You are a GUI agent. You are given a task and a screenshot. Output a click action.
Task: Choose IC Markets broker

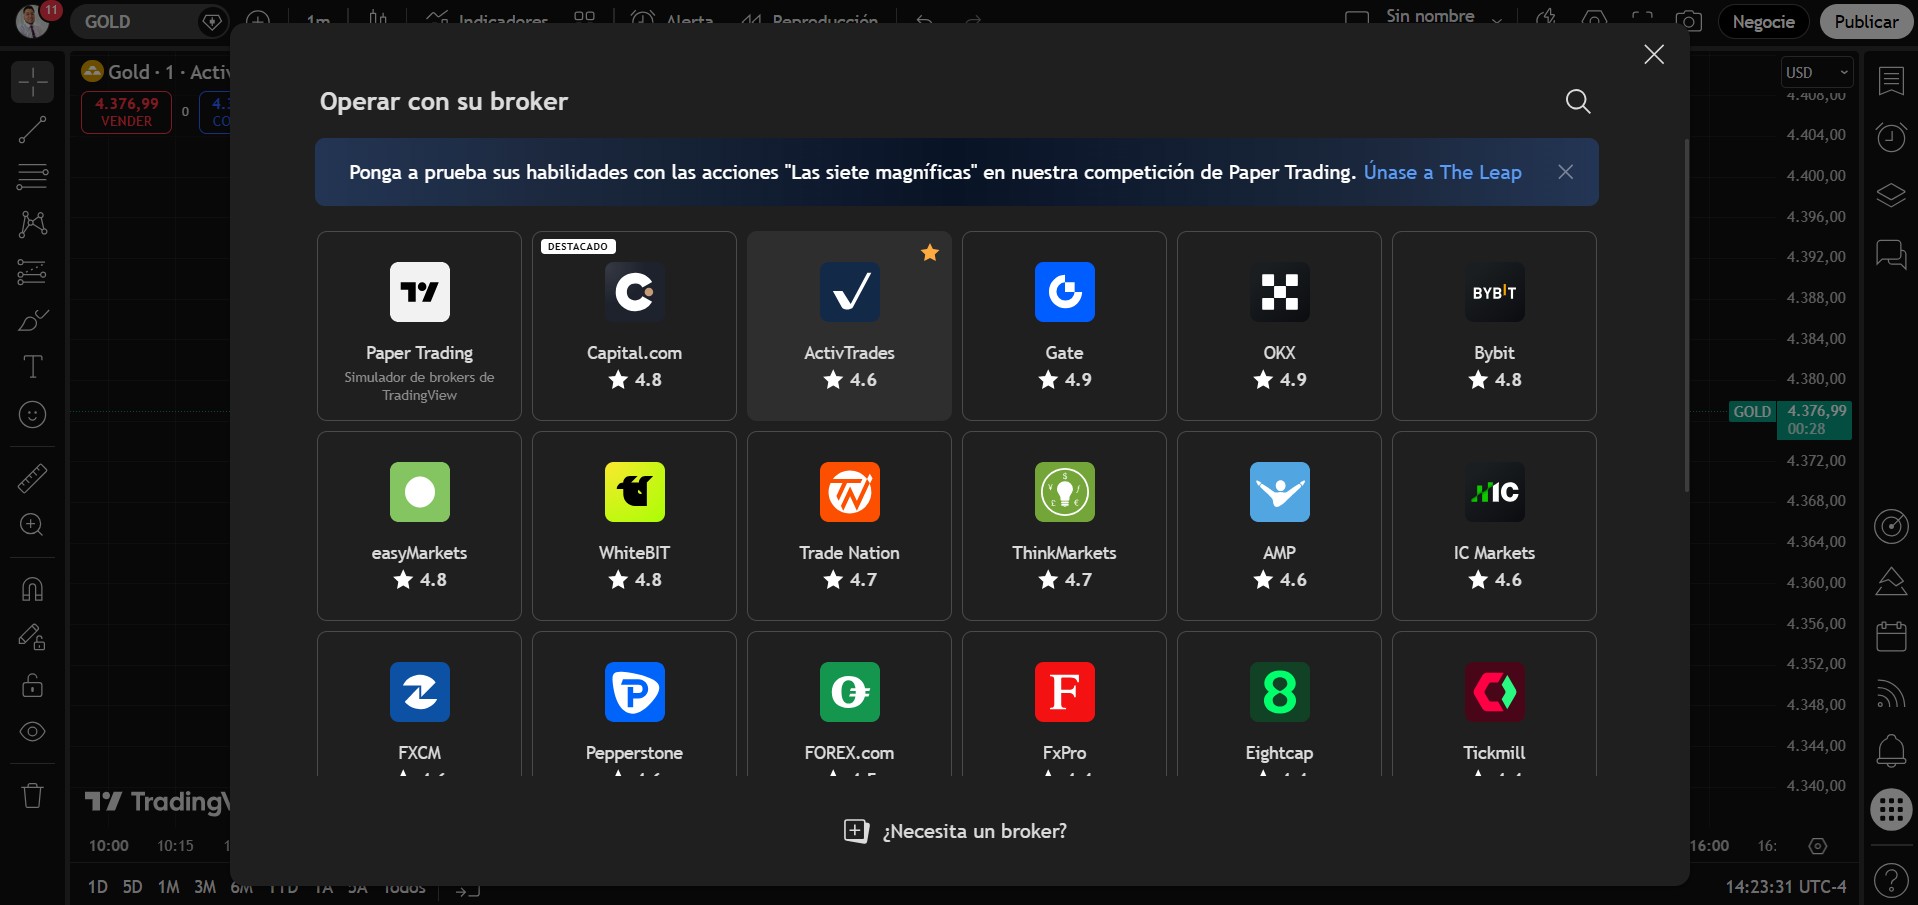(x=1494, y=526)
